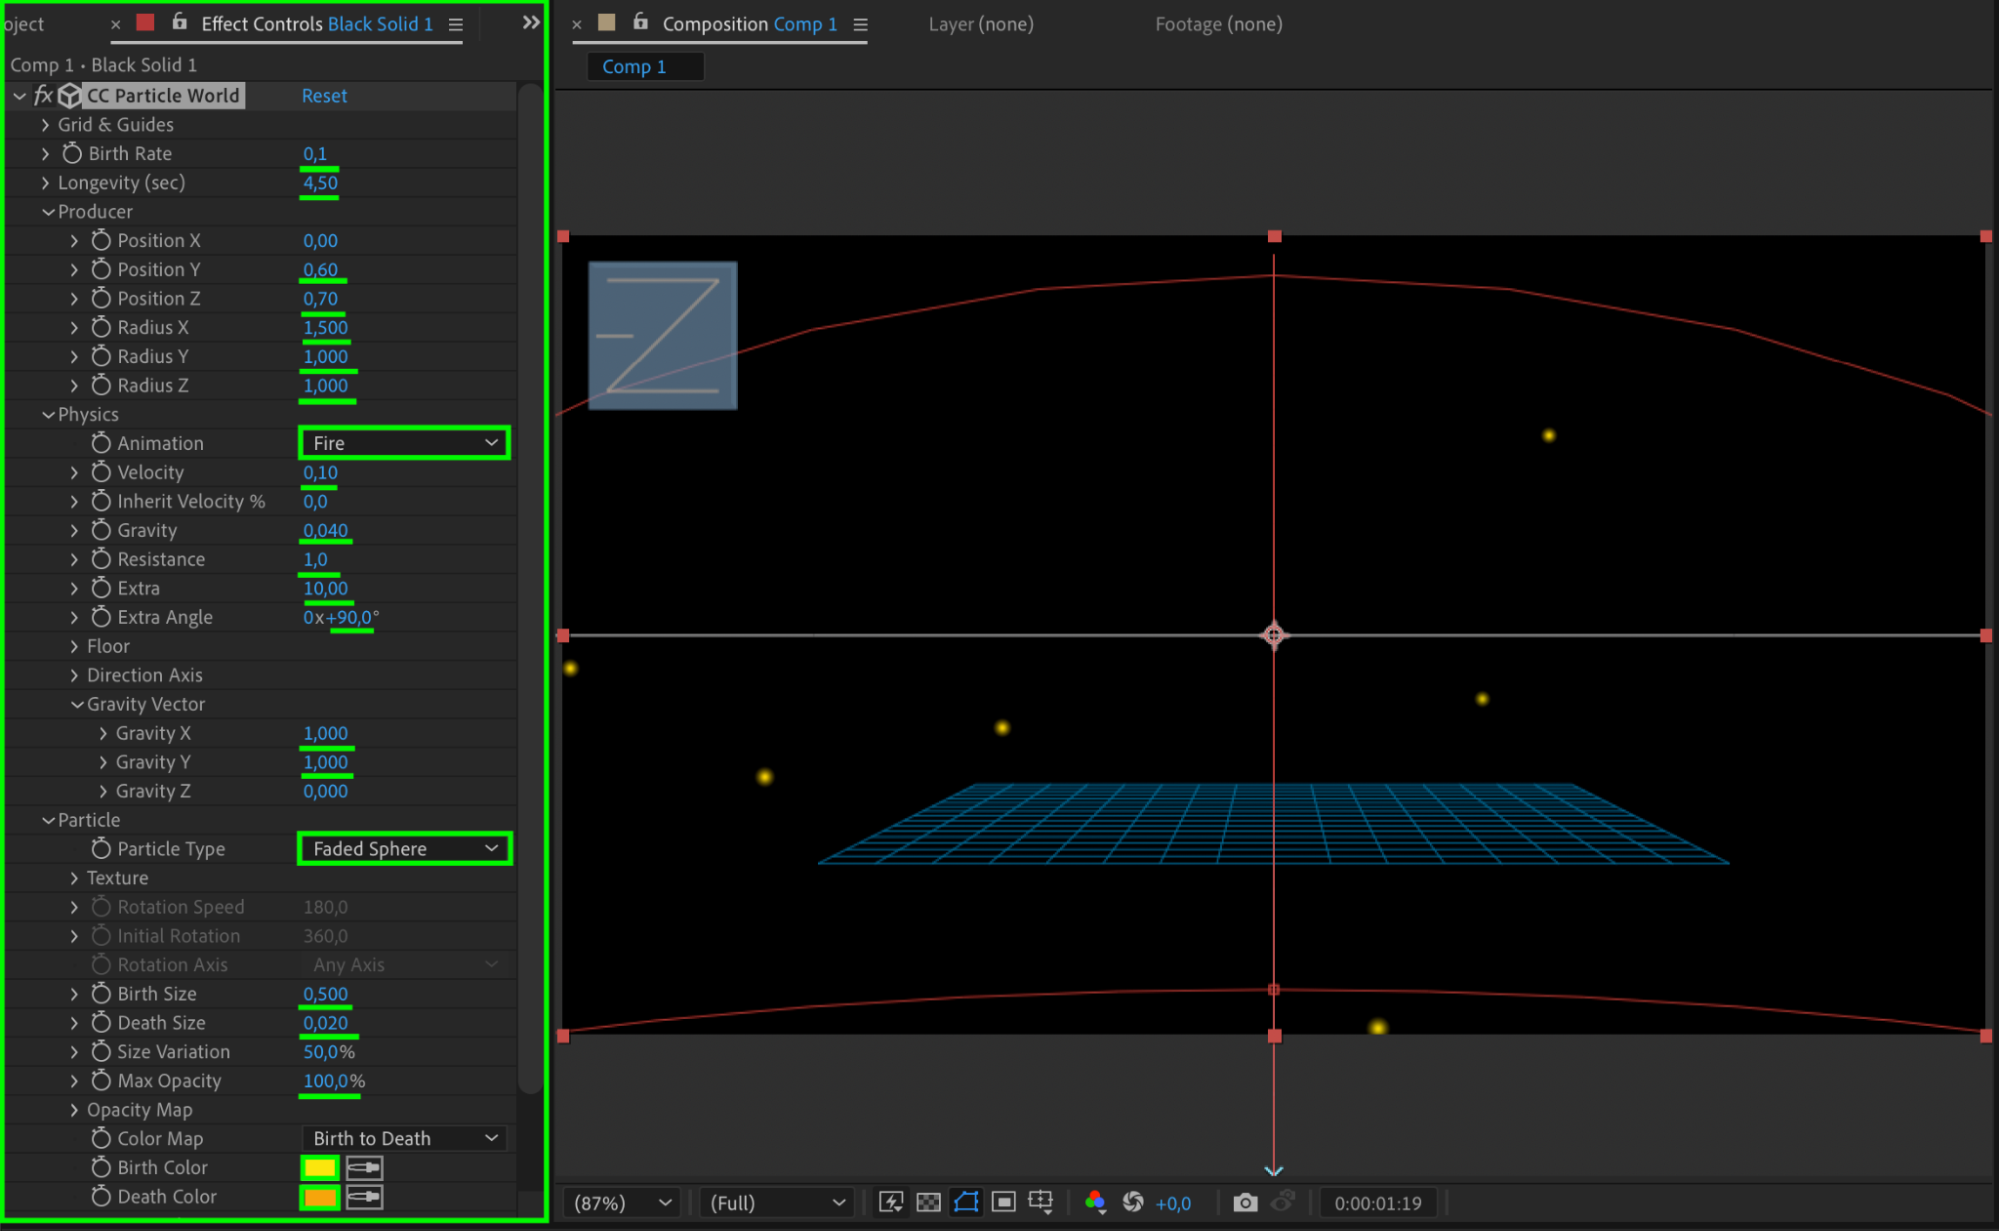The height and width of the screenshot is (1231, 1999).
Task: Open Birth Color eyedropper
Action: tap(364, 1167)
